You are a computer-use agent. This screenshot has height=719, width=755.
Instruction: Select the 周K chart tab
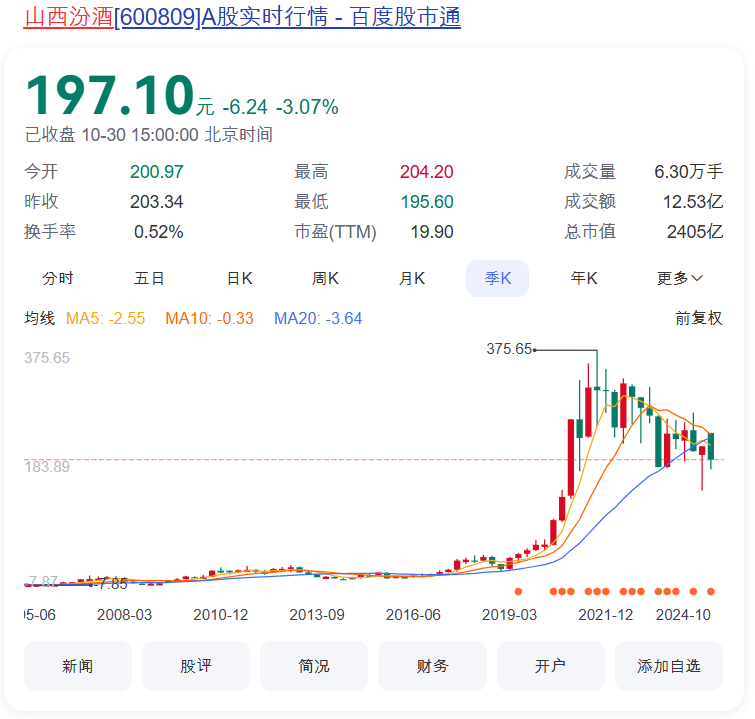(x=325, y=278)
